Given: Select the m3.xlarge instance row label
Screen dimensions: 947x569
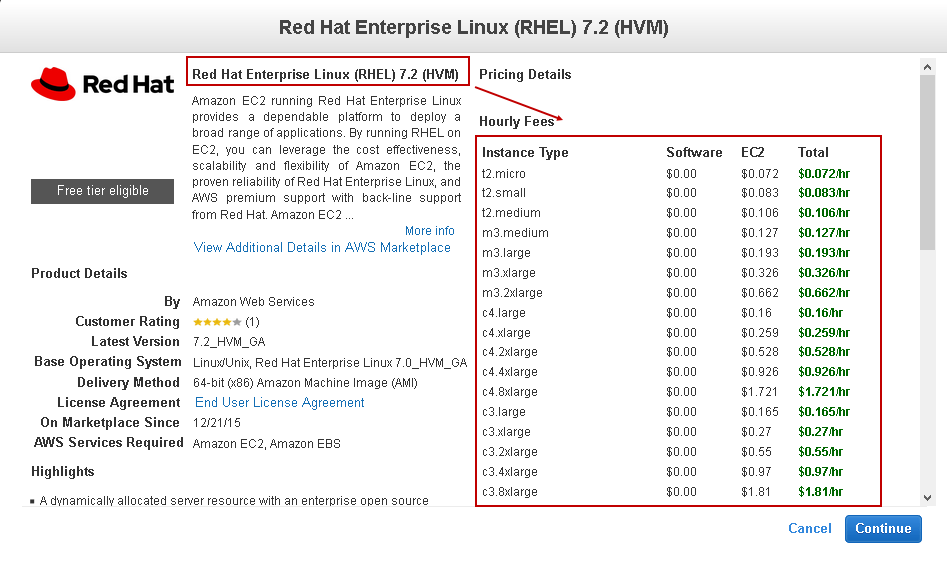Looking at the screenshot, I should click(509, 273).
